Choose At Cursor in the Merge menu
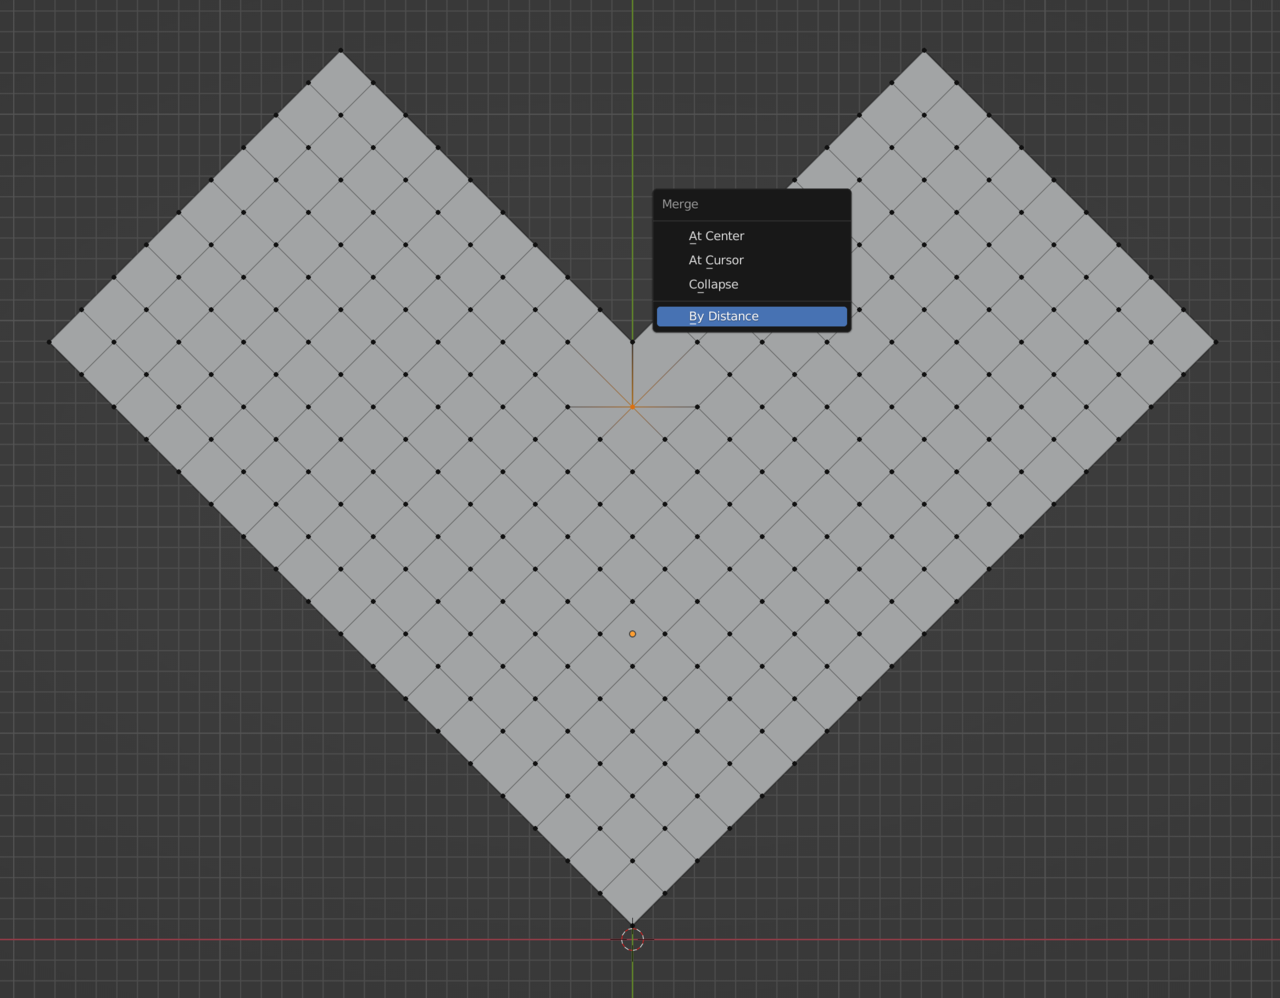Viewport: 1280px width, 998px height. click(x=751, y=260)
